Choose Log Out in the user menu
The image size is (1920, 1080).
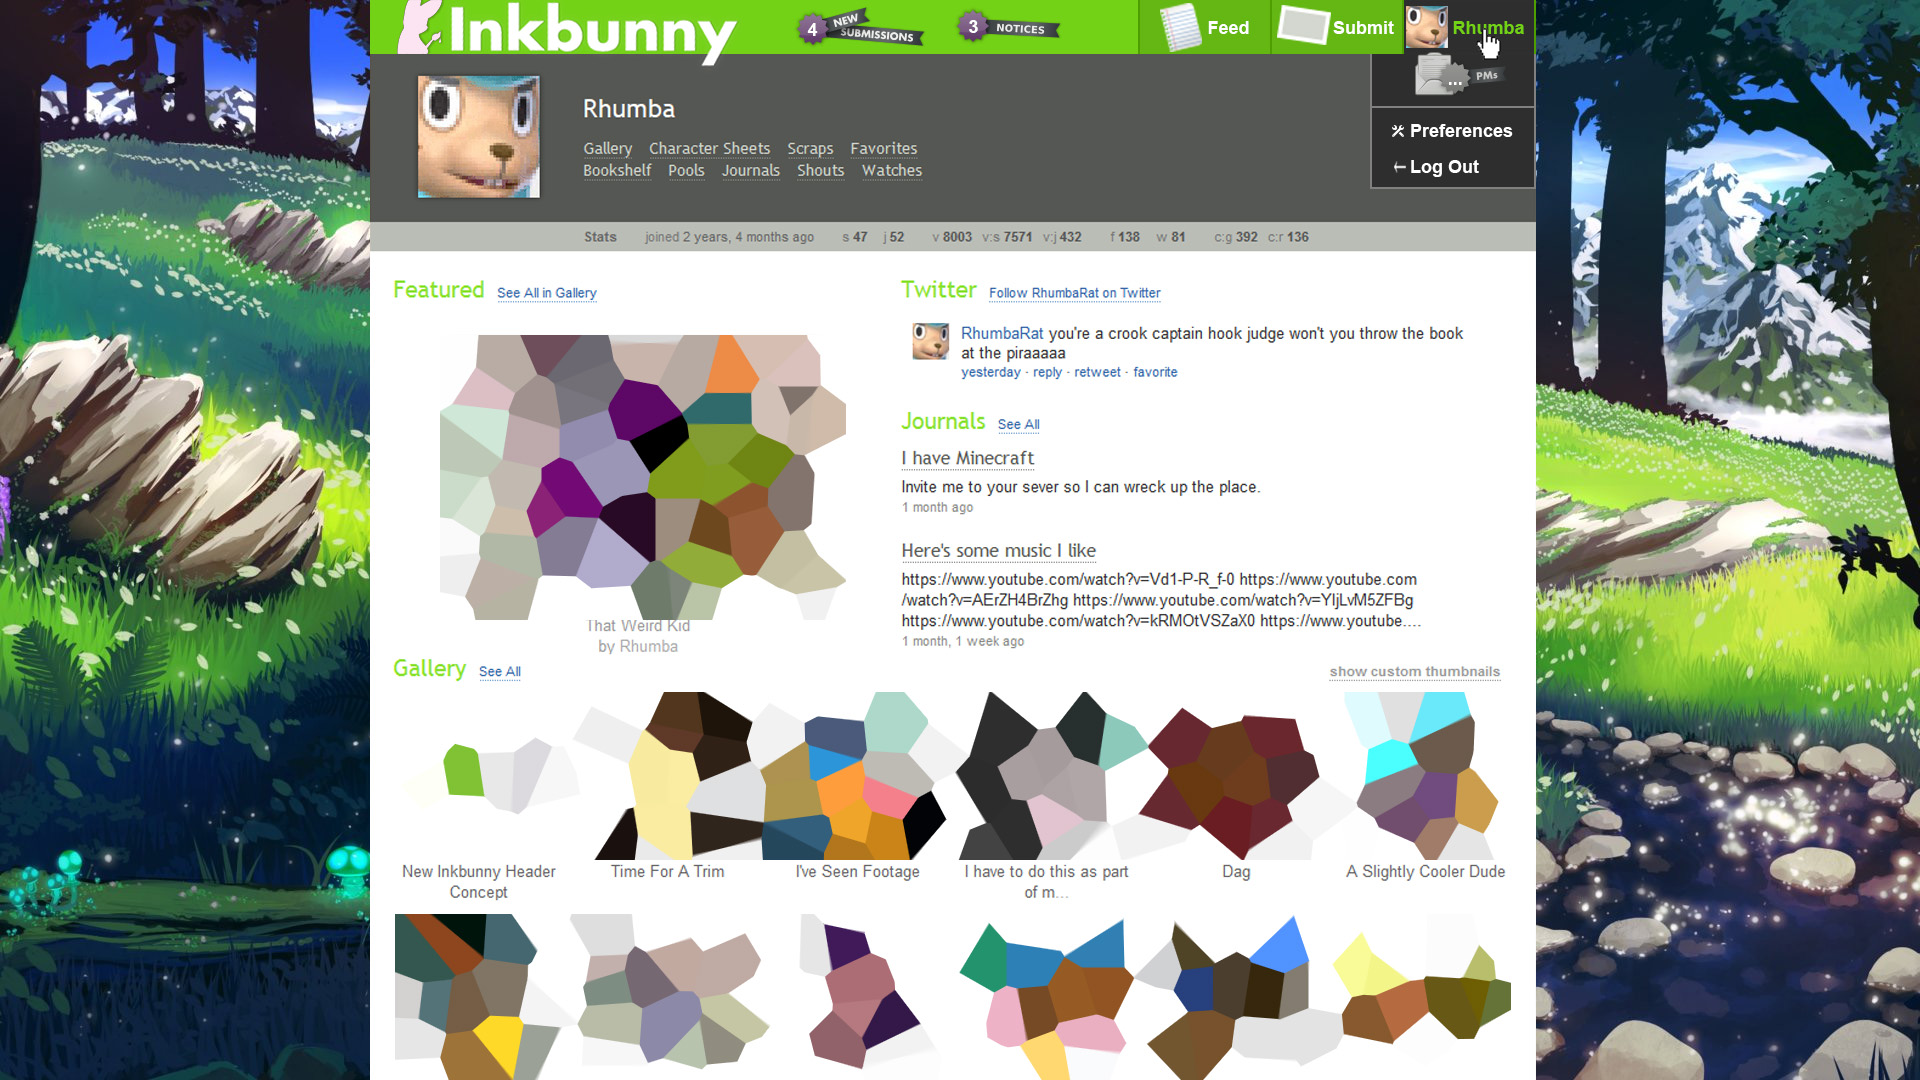point(1436,167)
